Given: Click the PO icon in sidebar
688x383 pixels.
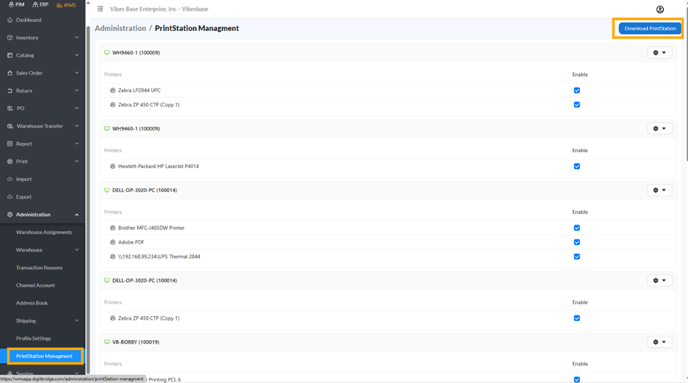Looking at the screenshot, I should click(10, 108).
